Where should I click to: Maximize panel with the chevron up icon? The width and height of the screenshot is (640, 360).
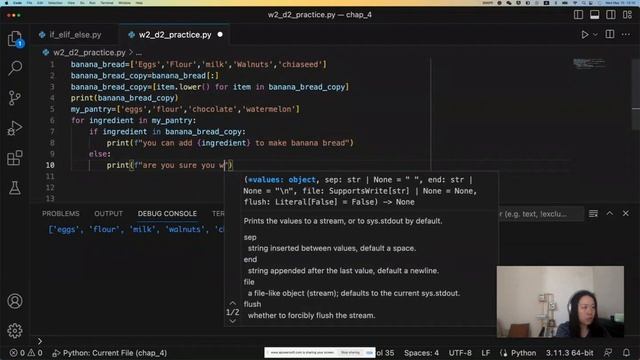[609, 213]
